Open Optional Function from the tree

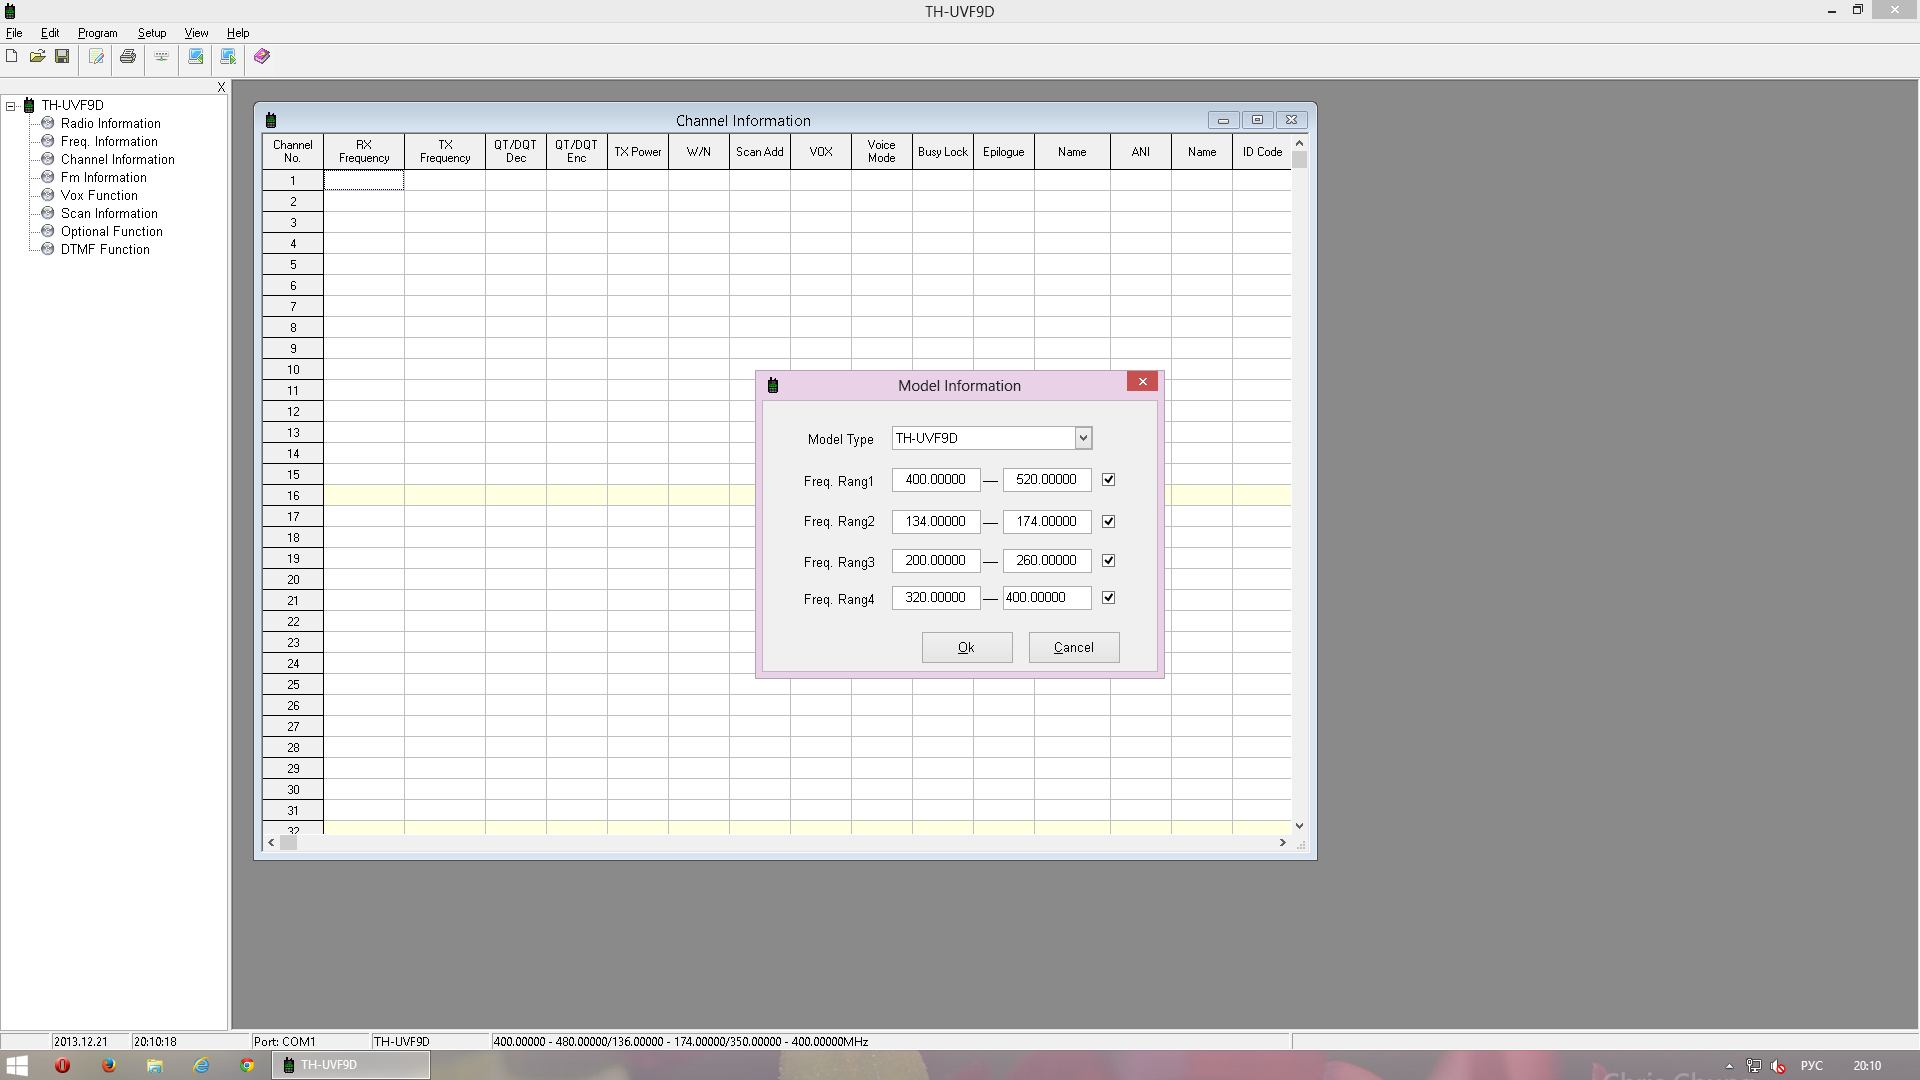(x=111, y=231)
